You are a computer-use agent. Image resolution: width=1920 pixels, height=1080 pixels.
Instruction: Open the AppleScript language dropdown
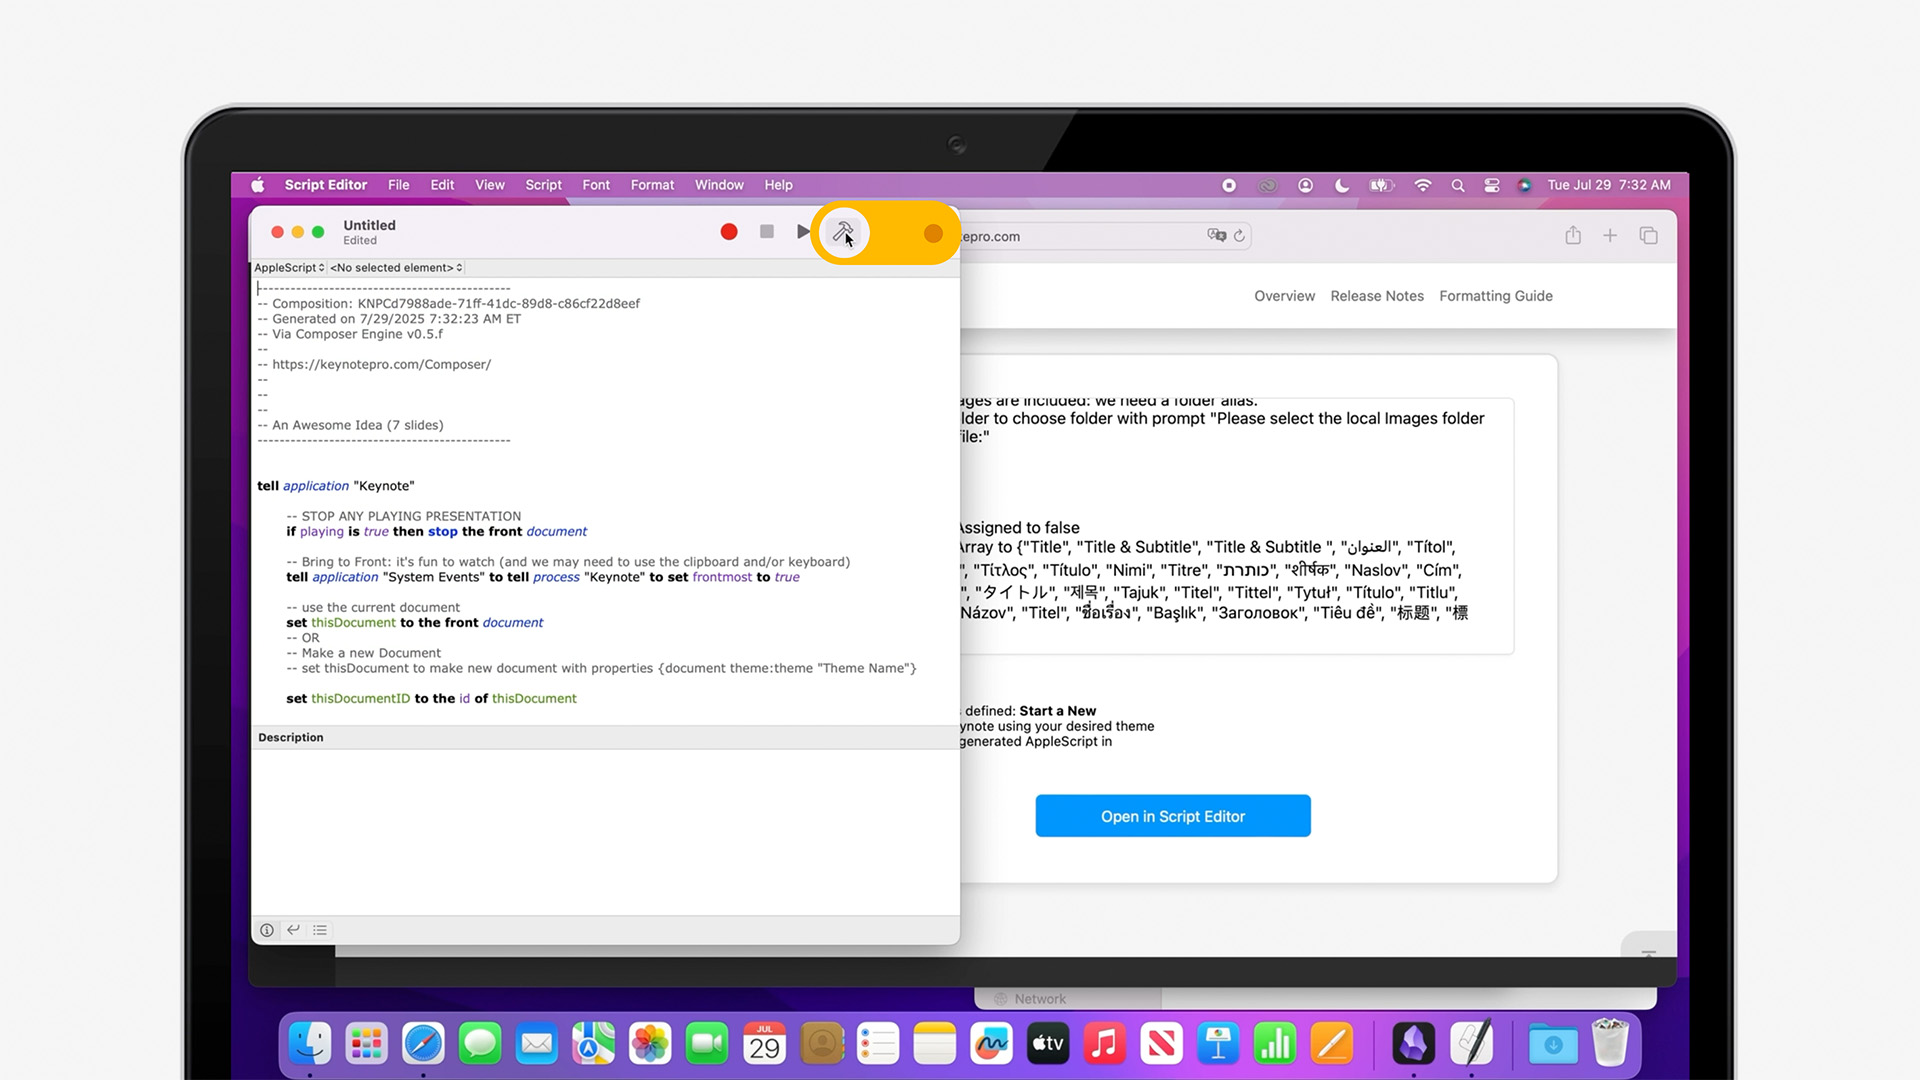click(x=289, y=267)
